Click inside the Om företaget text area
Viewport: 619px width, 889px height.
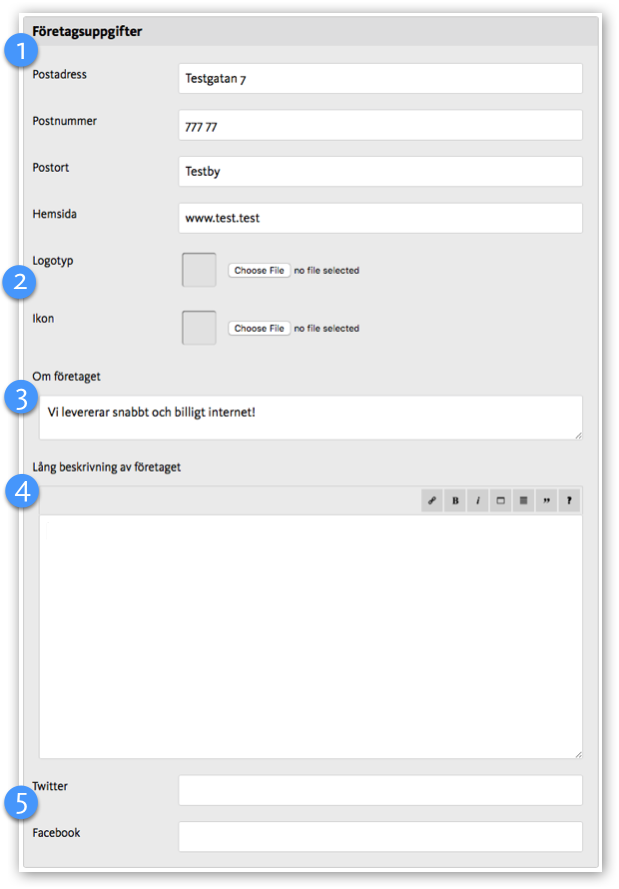[x=310, y=417]
